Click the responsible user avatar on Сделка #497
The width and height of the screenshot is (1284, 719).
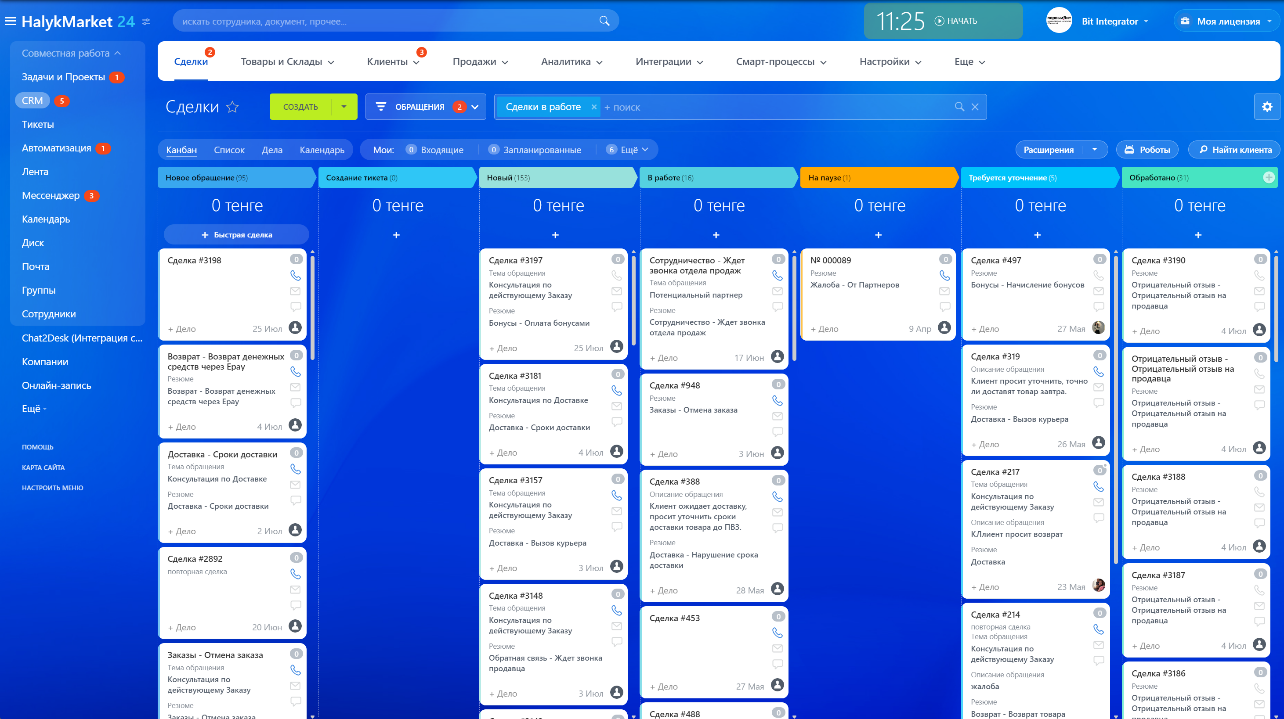click(1098, 328)
